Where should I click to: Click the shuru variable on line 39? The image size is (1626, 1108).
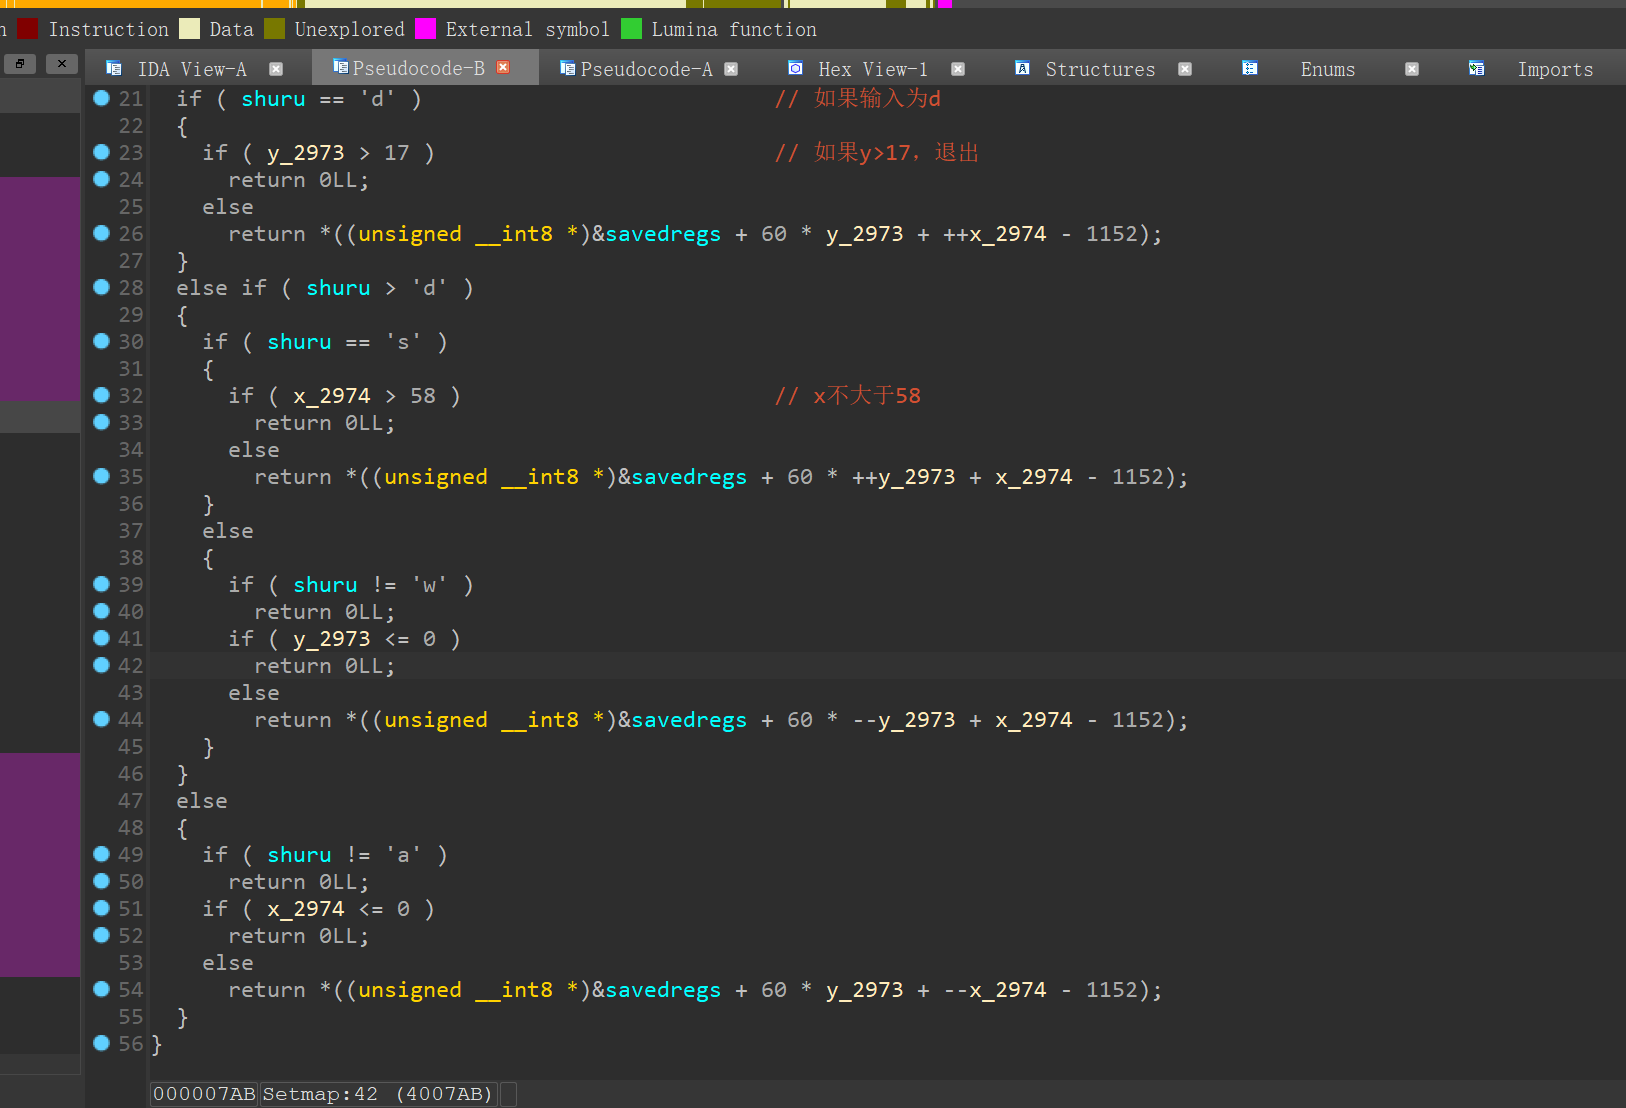325,585
